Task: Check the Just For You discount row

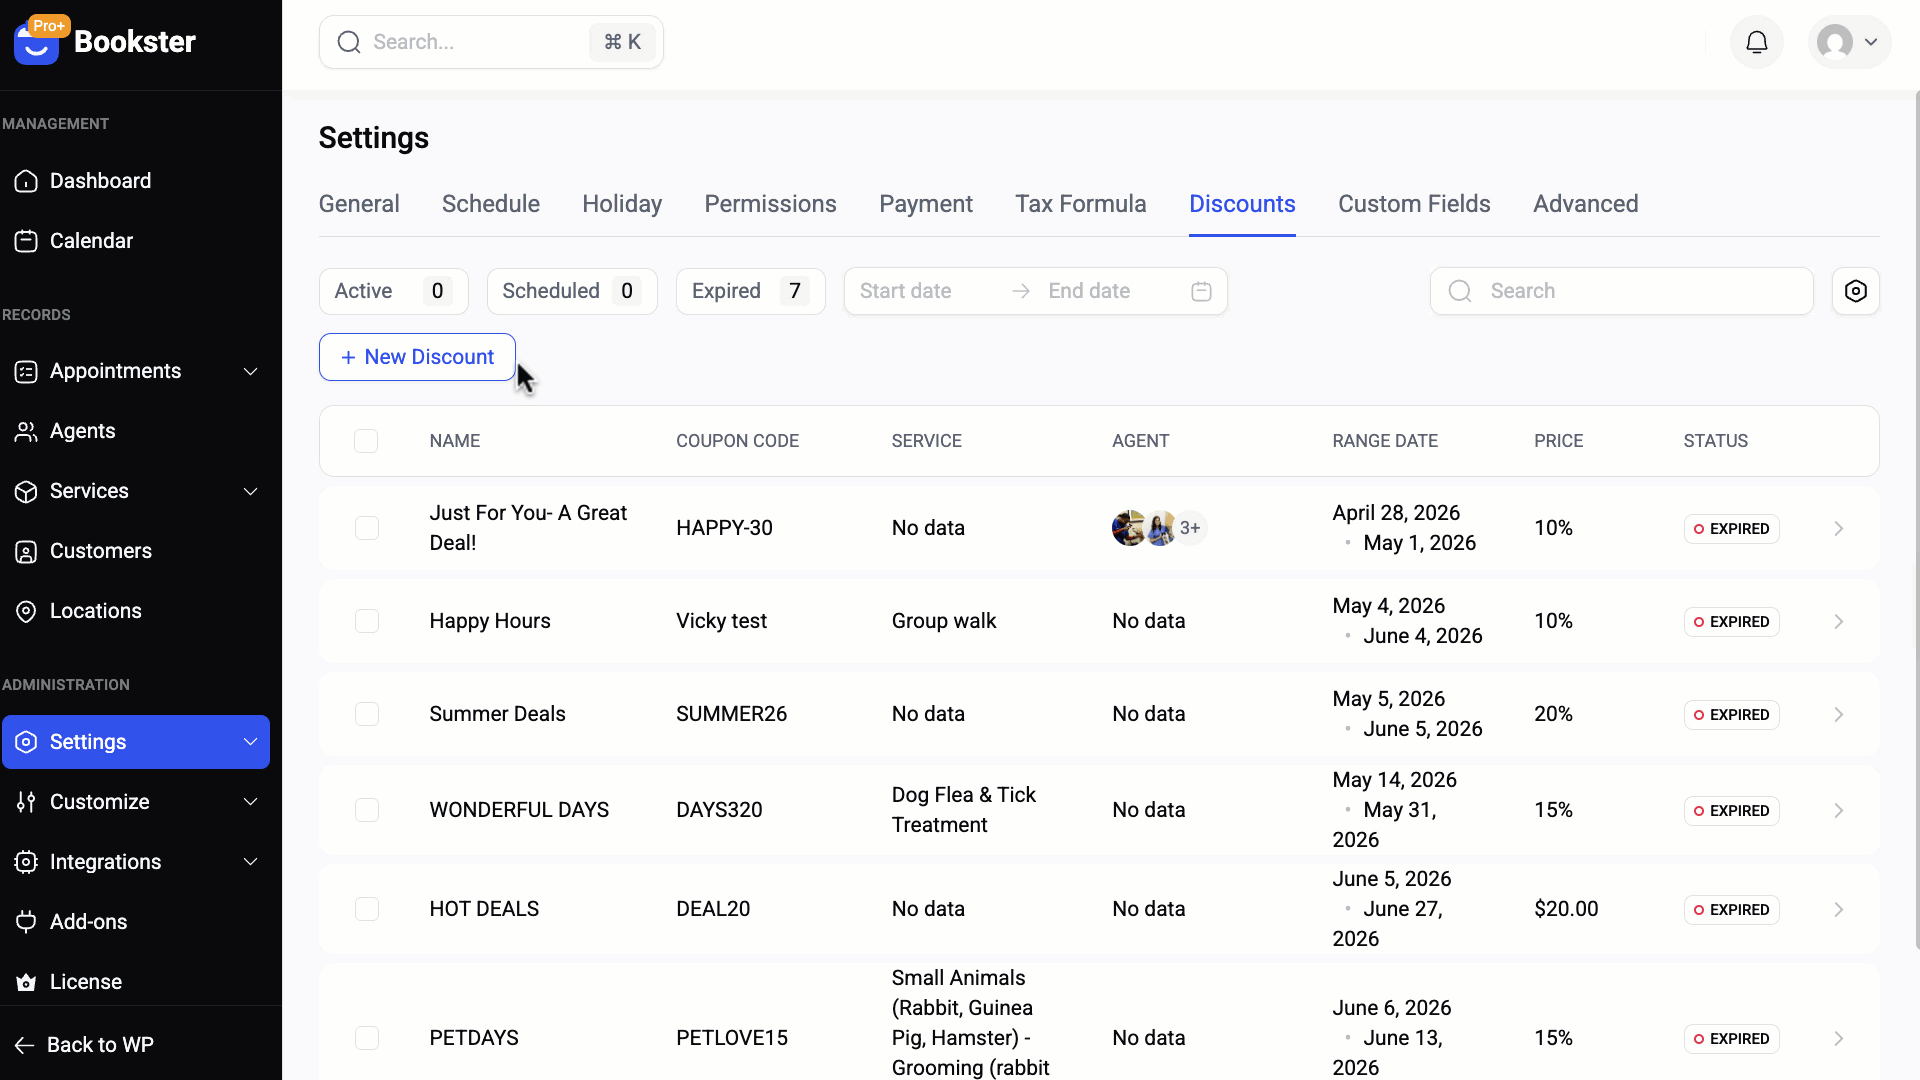Action: click(x=367, y=528)
